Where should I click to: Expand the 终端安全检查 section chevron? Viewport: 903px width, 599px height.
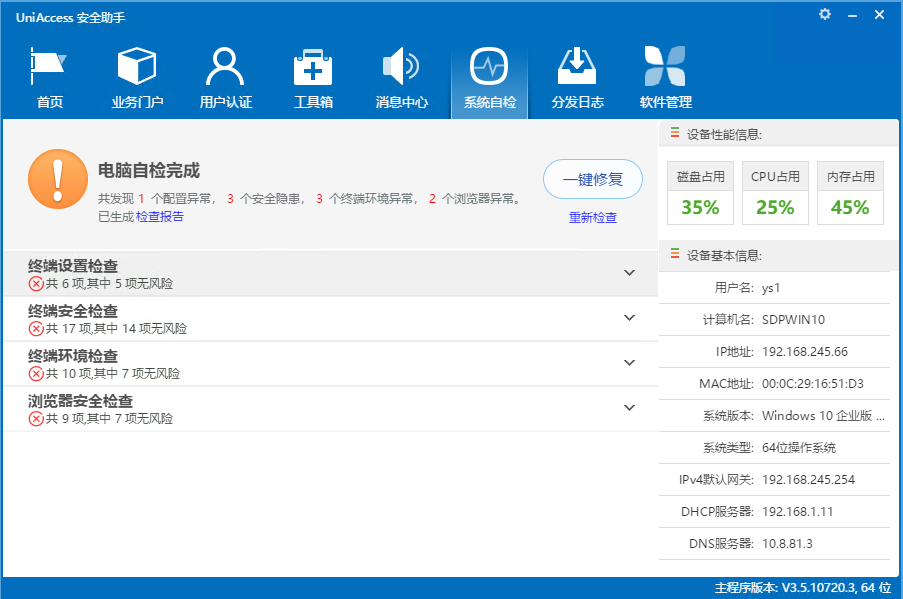coord(629,318)
